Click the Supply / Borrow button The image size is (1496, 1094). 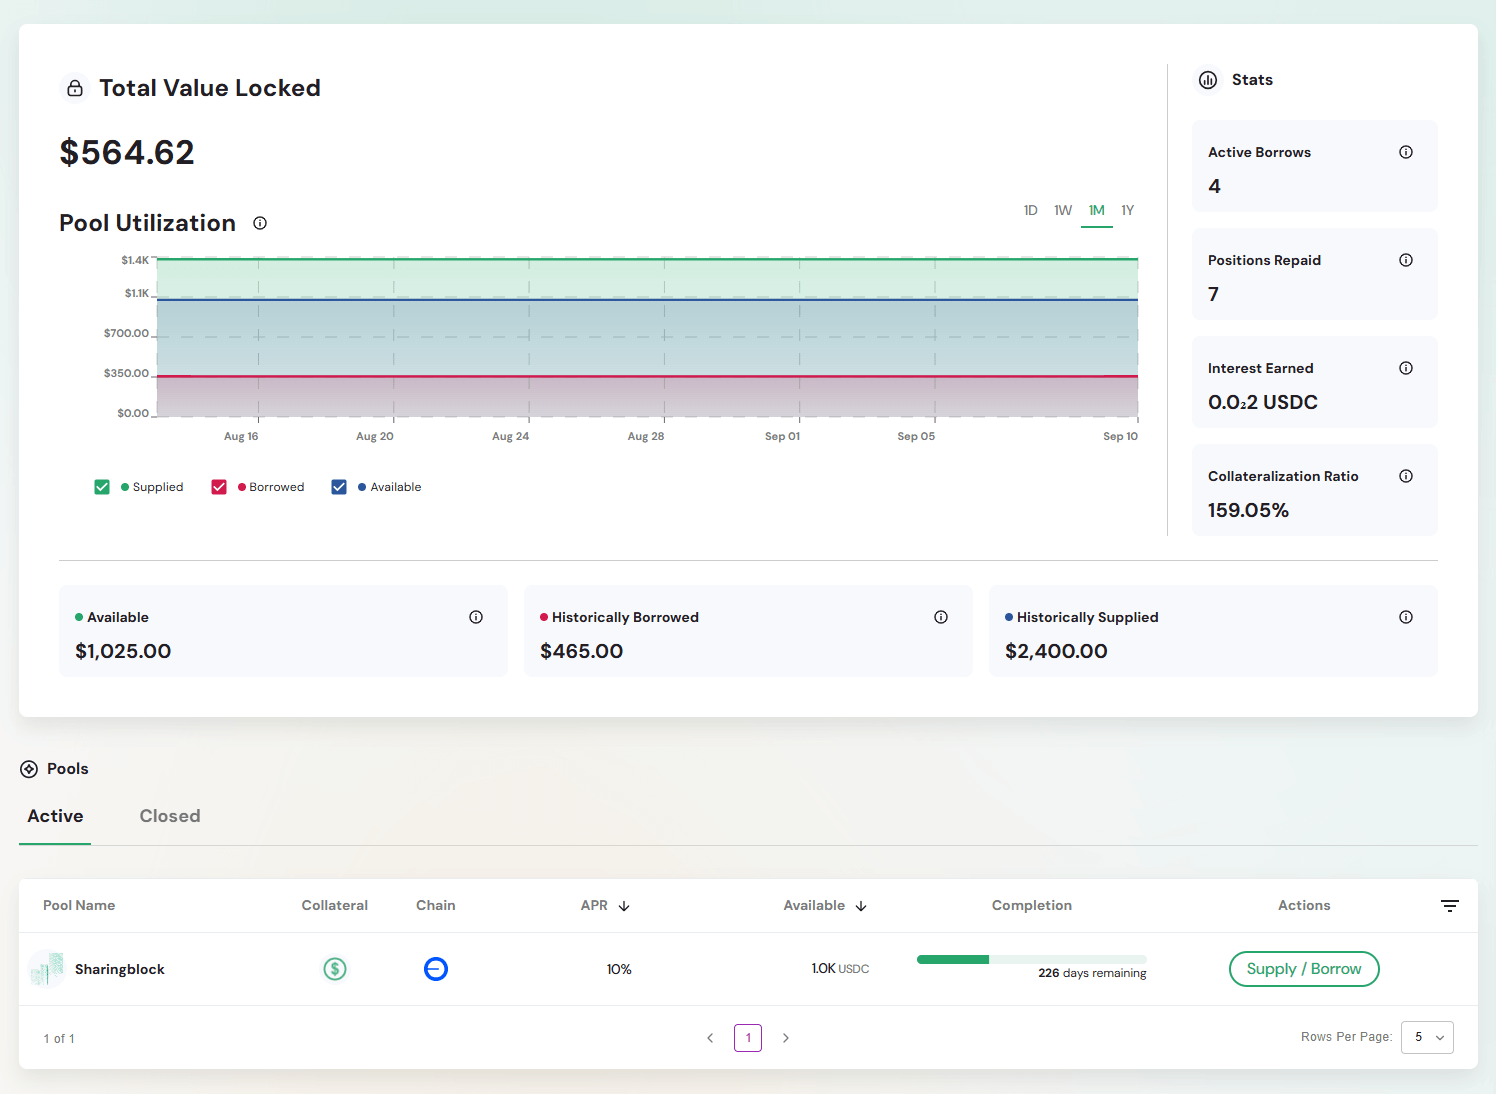pyautogui.click(x=1303, y=969)
